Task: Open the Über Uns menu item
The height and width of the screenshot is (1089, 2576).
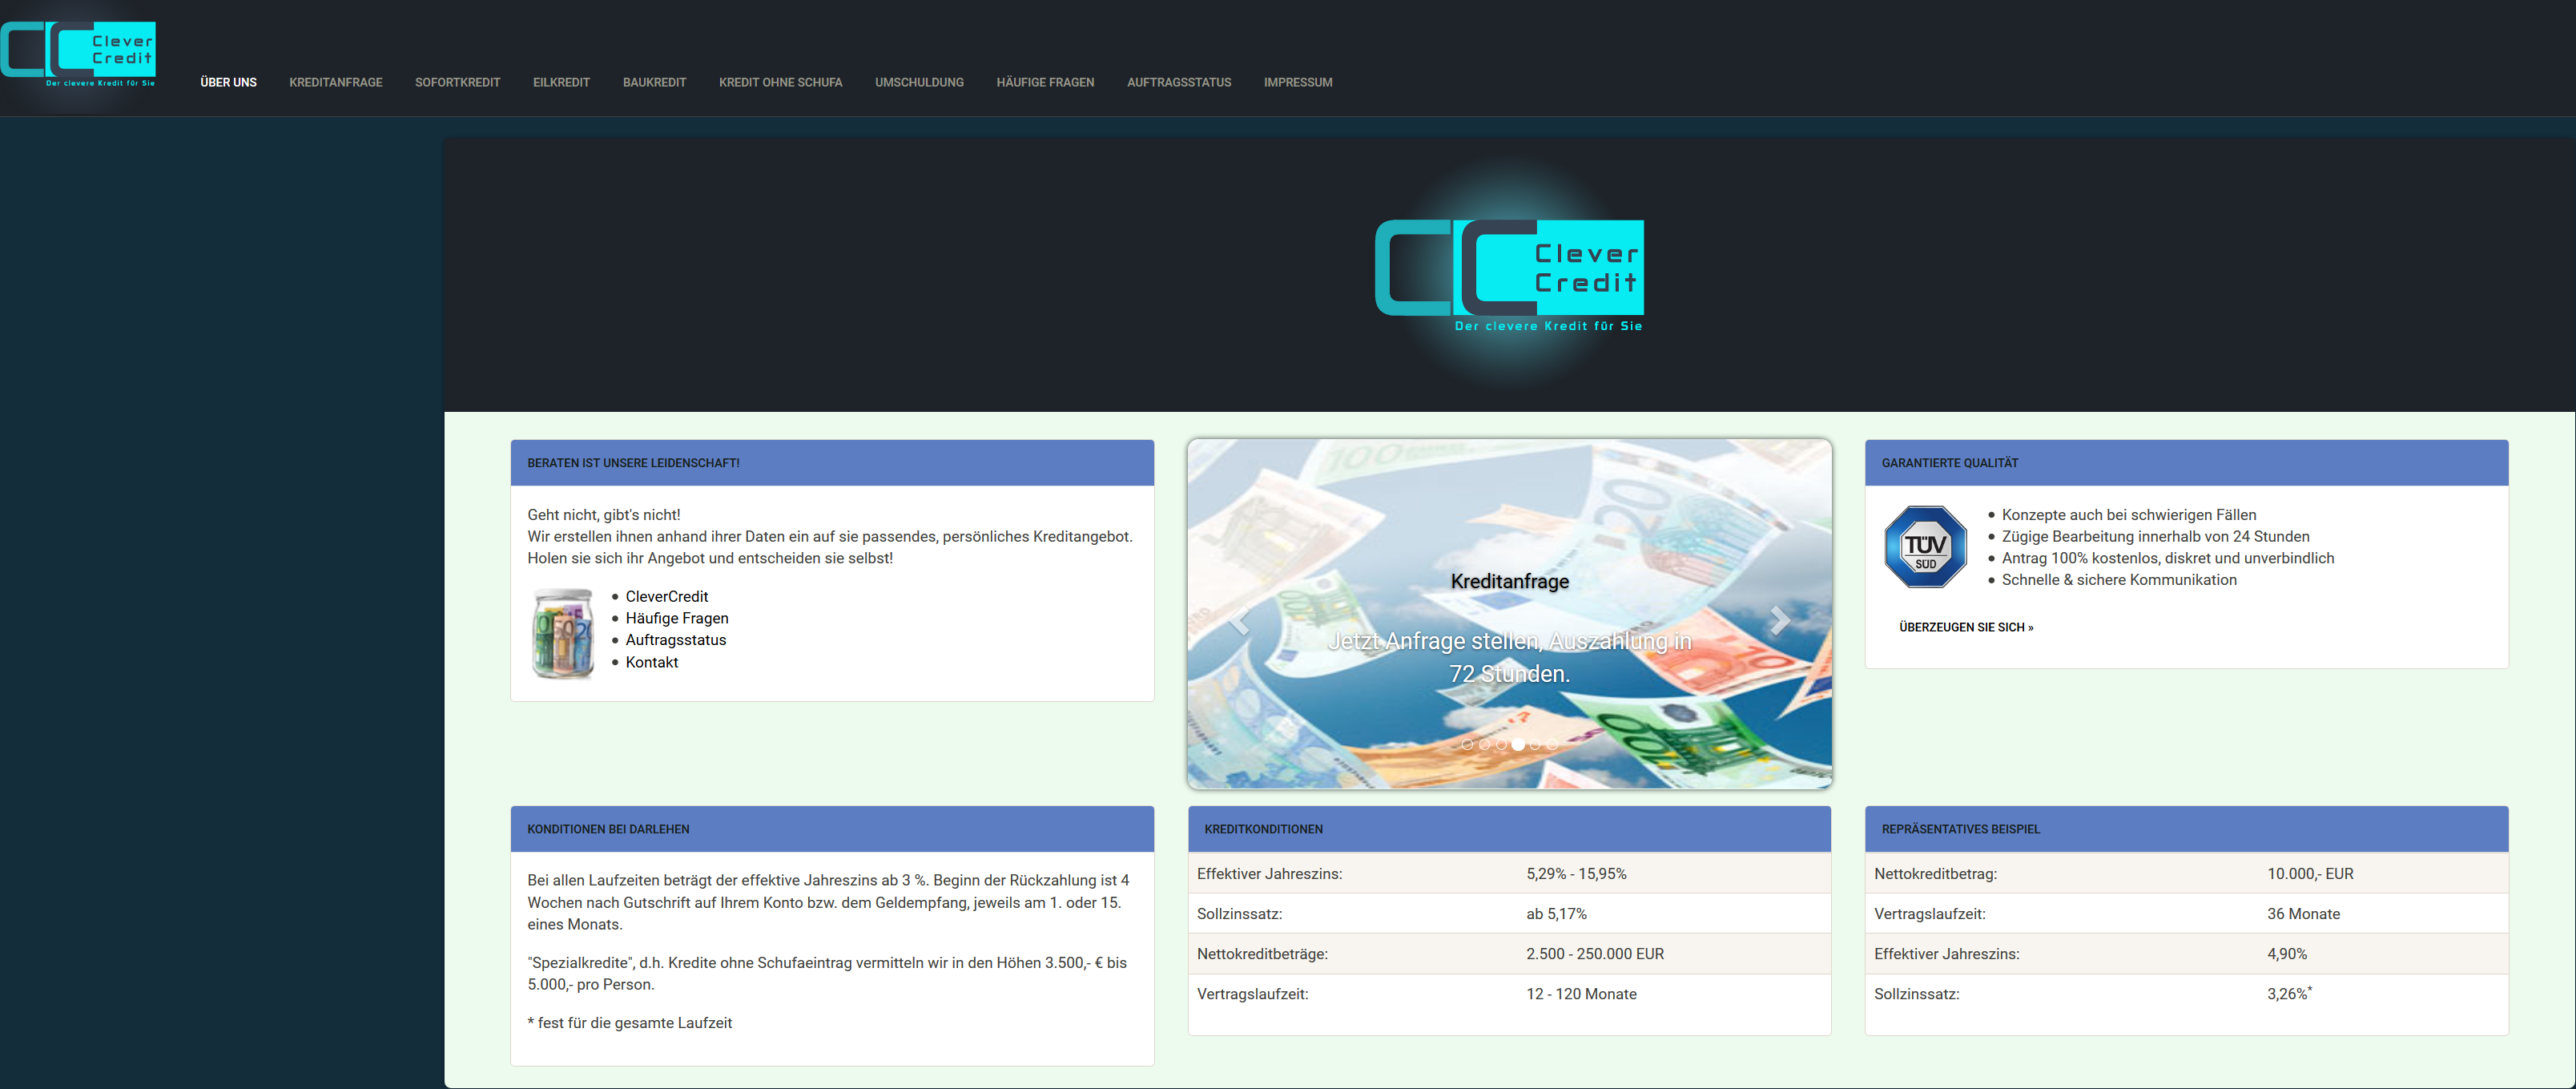Action: [x=228, y=82]
